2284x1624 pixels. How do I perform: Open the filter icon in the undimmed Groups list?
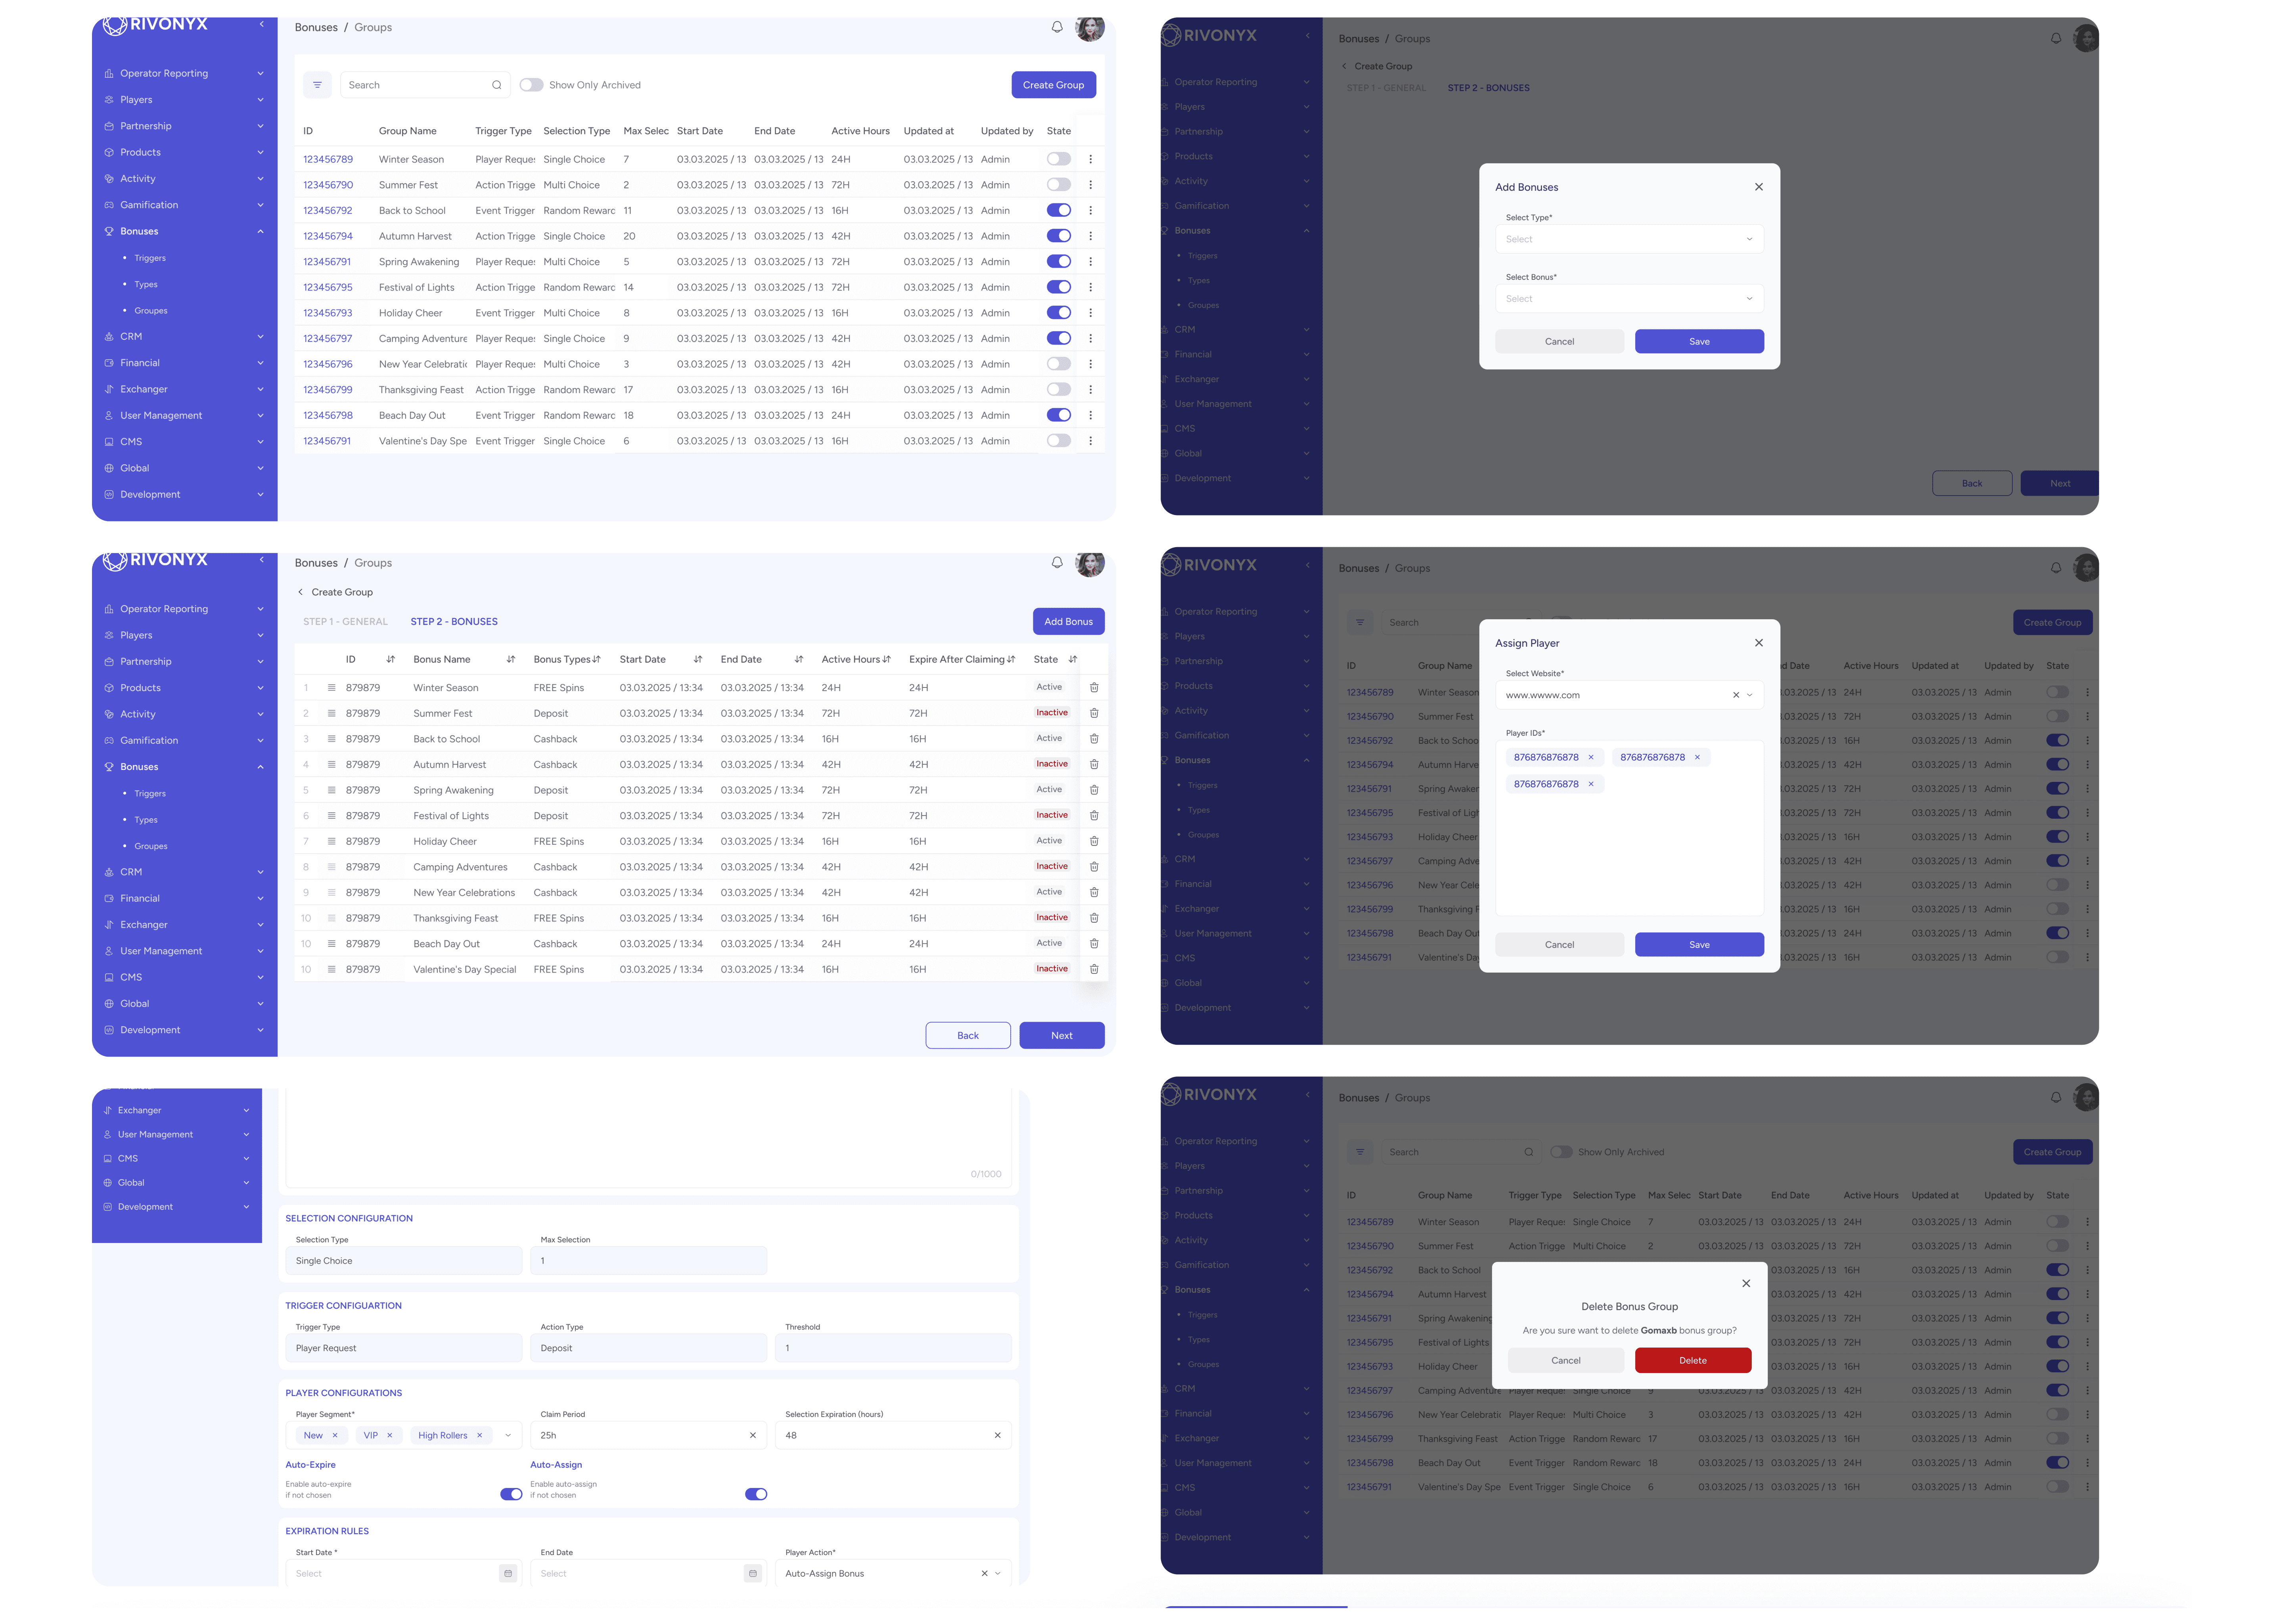(317, 85)
